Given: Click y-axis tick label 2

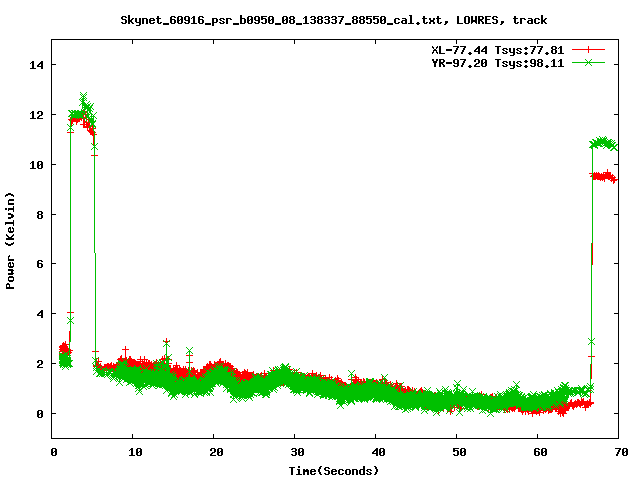Looking at the screenshot, I should 40,364.
